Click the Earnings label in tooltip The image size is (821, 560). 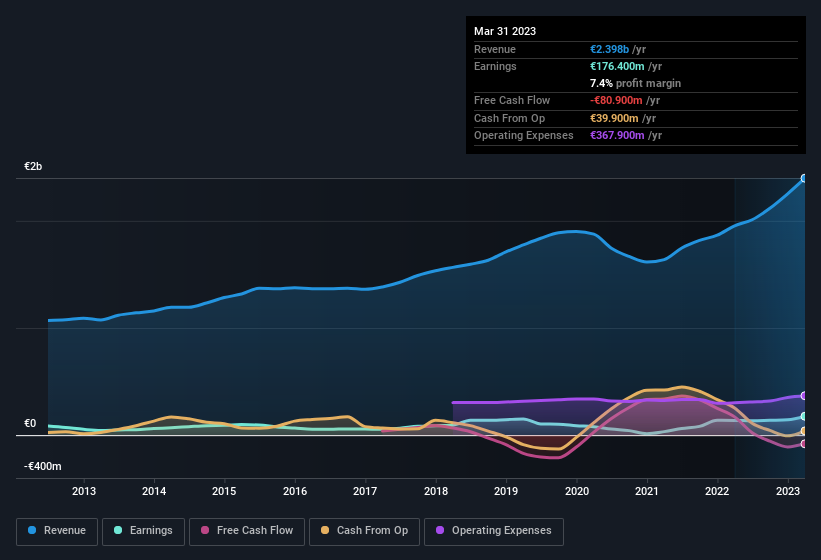click(x=495, y=66)
